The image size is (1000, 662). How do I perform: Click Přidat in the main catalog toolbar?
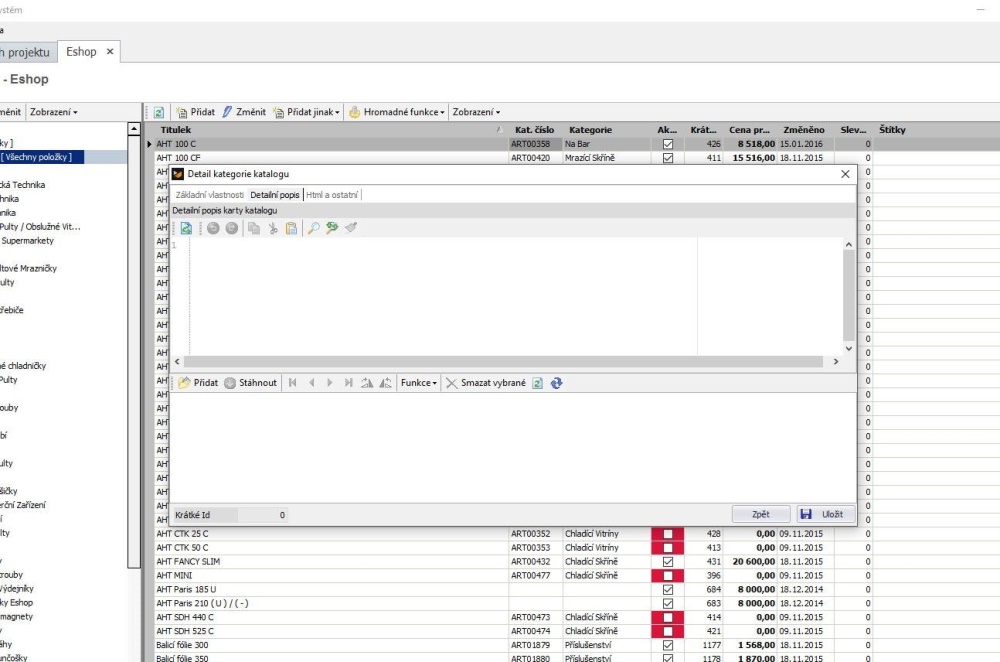(x=196, y=112)
